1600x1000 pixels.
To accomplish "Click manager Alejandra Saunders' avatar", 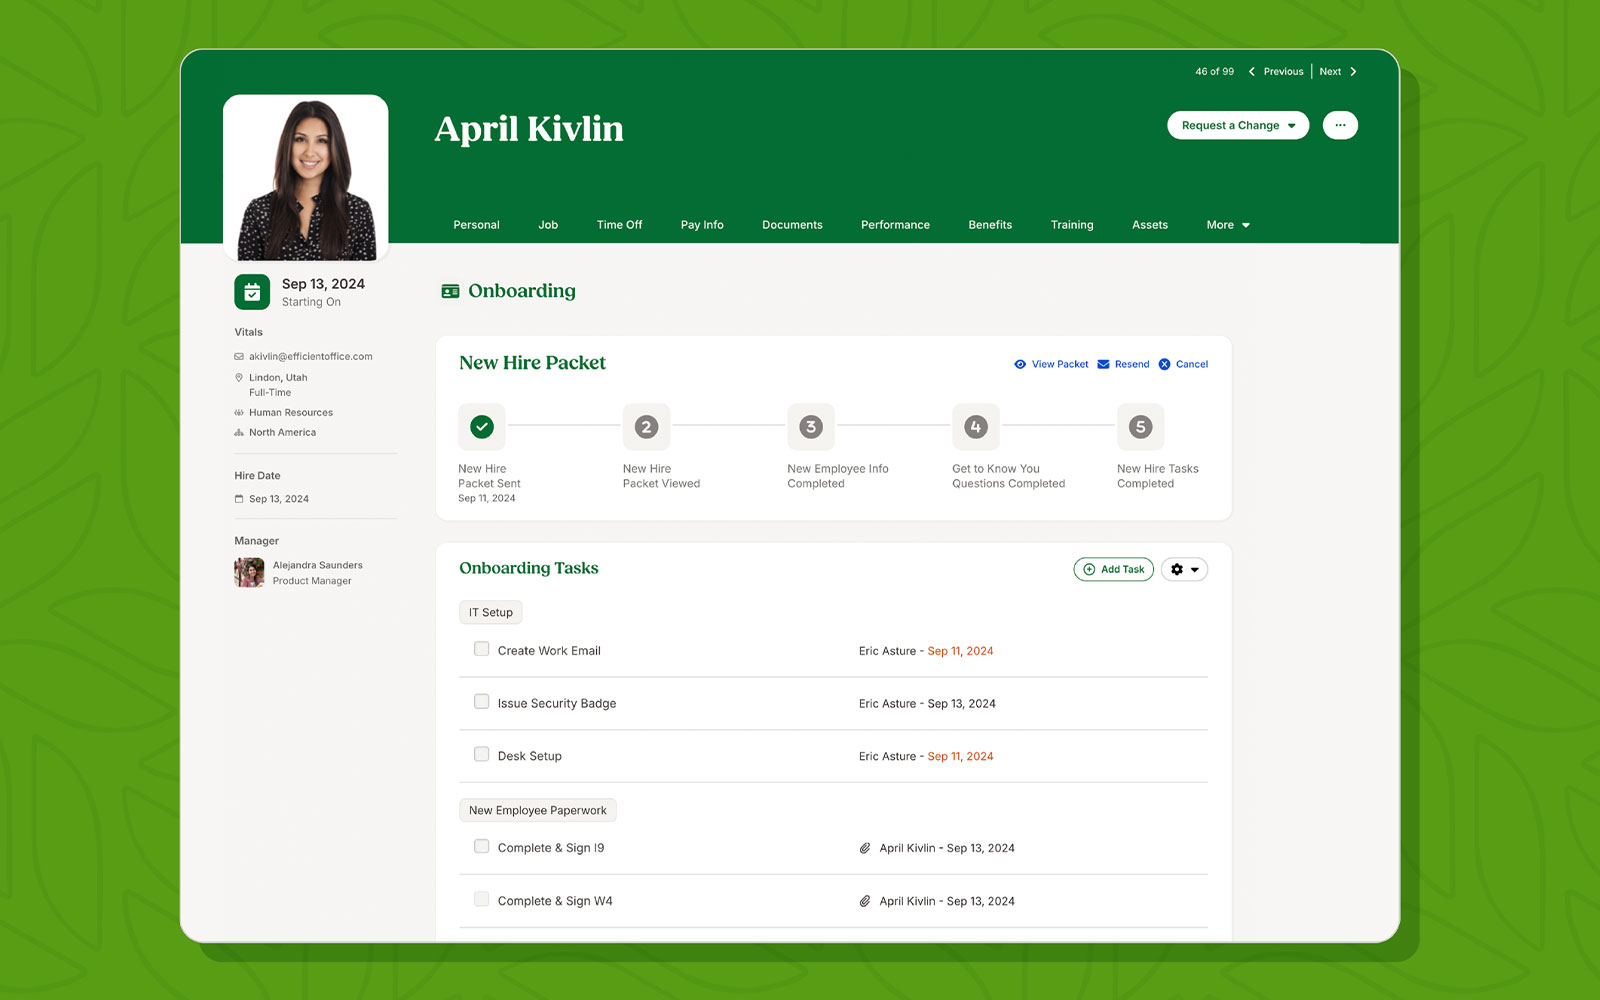I will coord(249,572).
